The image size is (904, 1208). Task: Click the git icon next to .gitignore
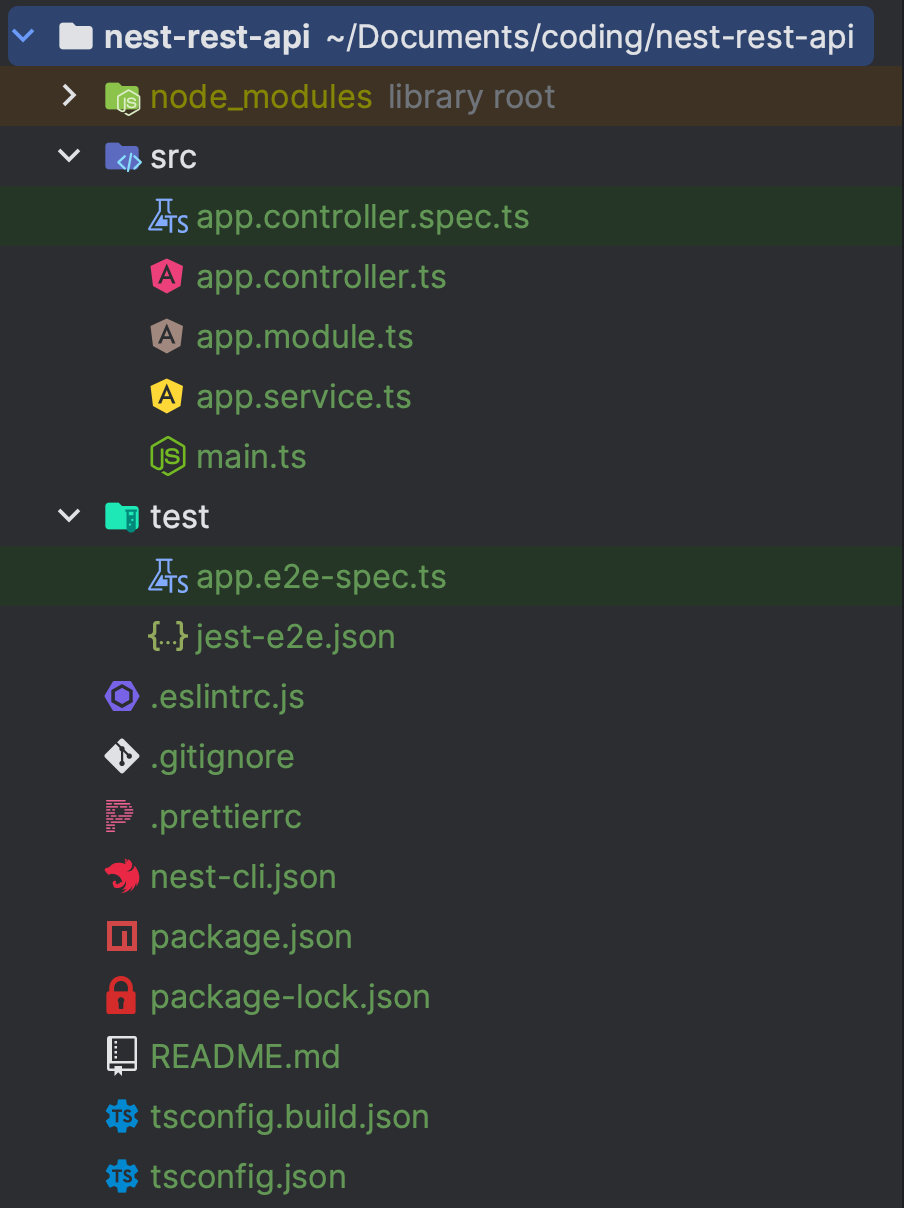click(x=122, y=756)
